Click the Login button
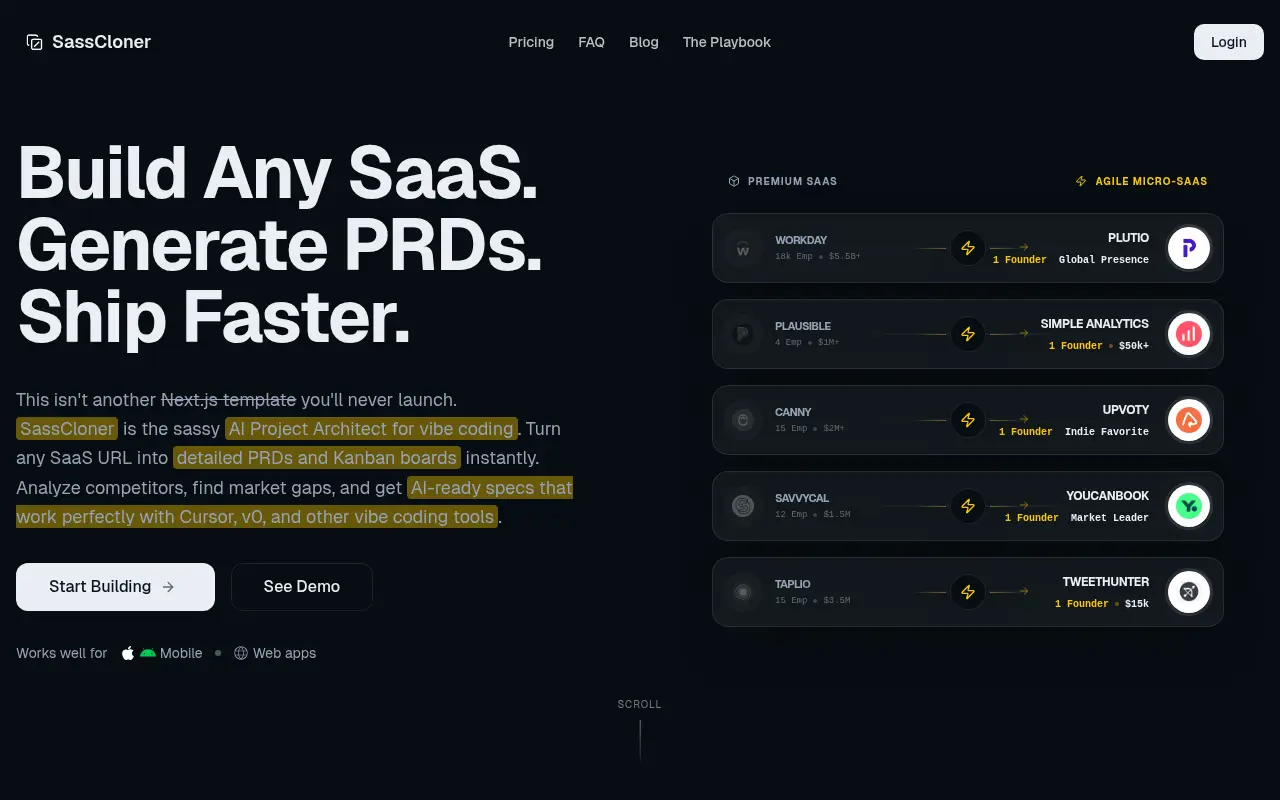The height and width of the screenshot is (800, 1280). click(x=1229, y=42)
